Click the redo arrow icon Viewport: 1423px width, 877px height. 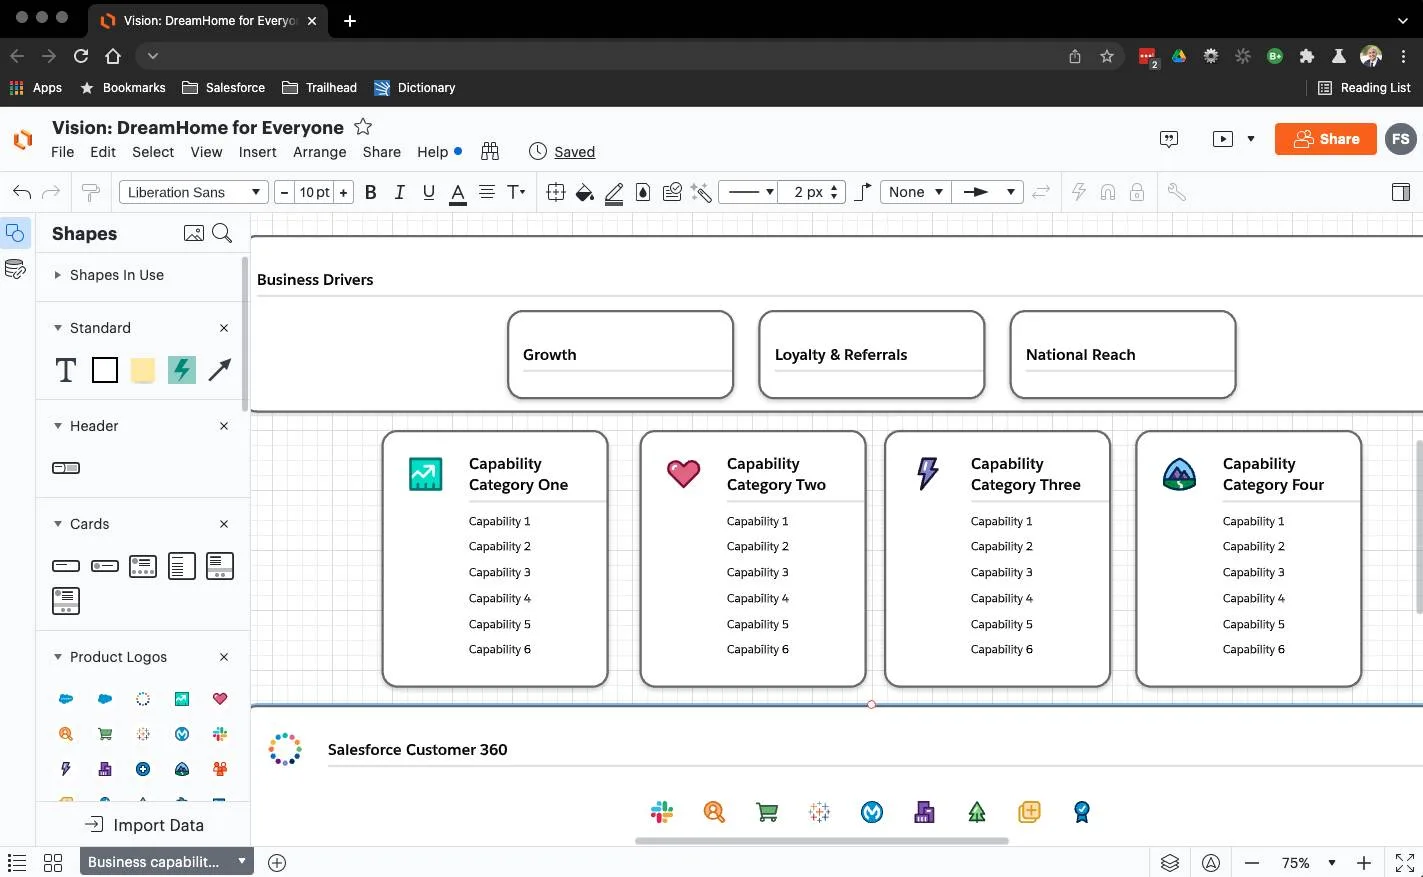[x=51, y=192]
